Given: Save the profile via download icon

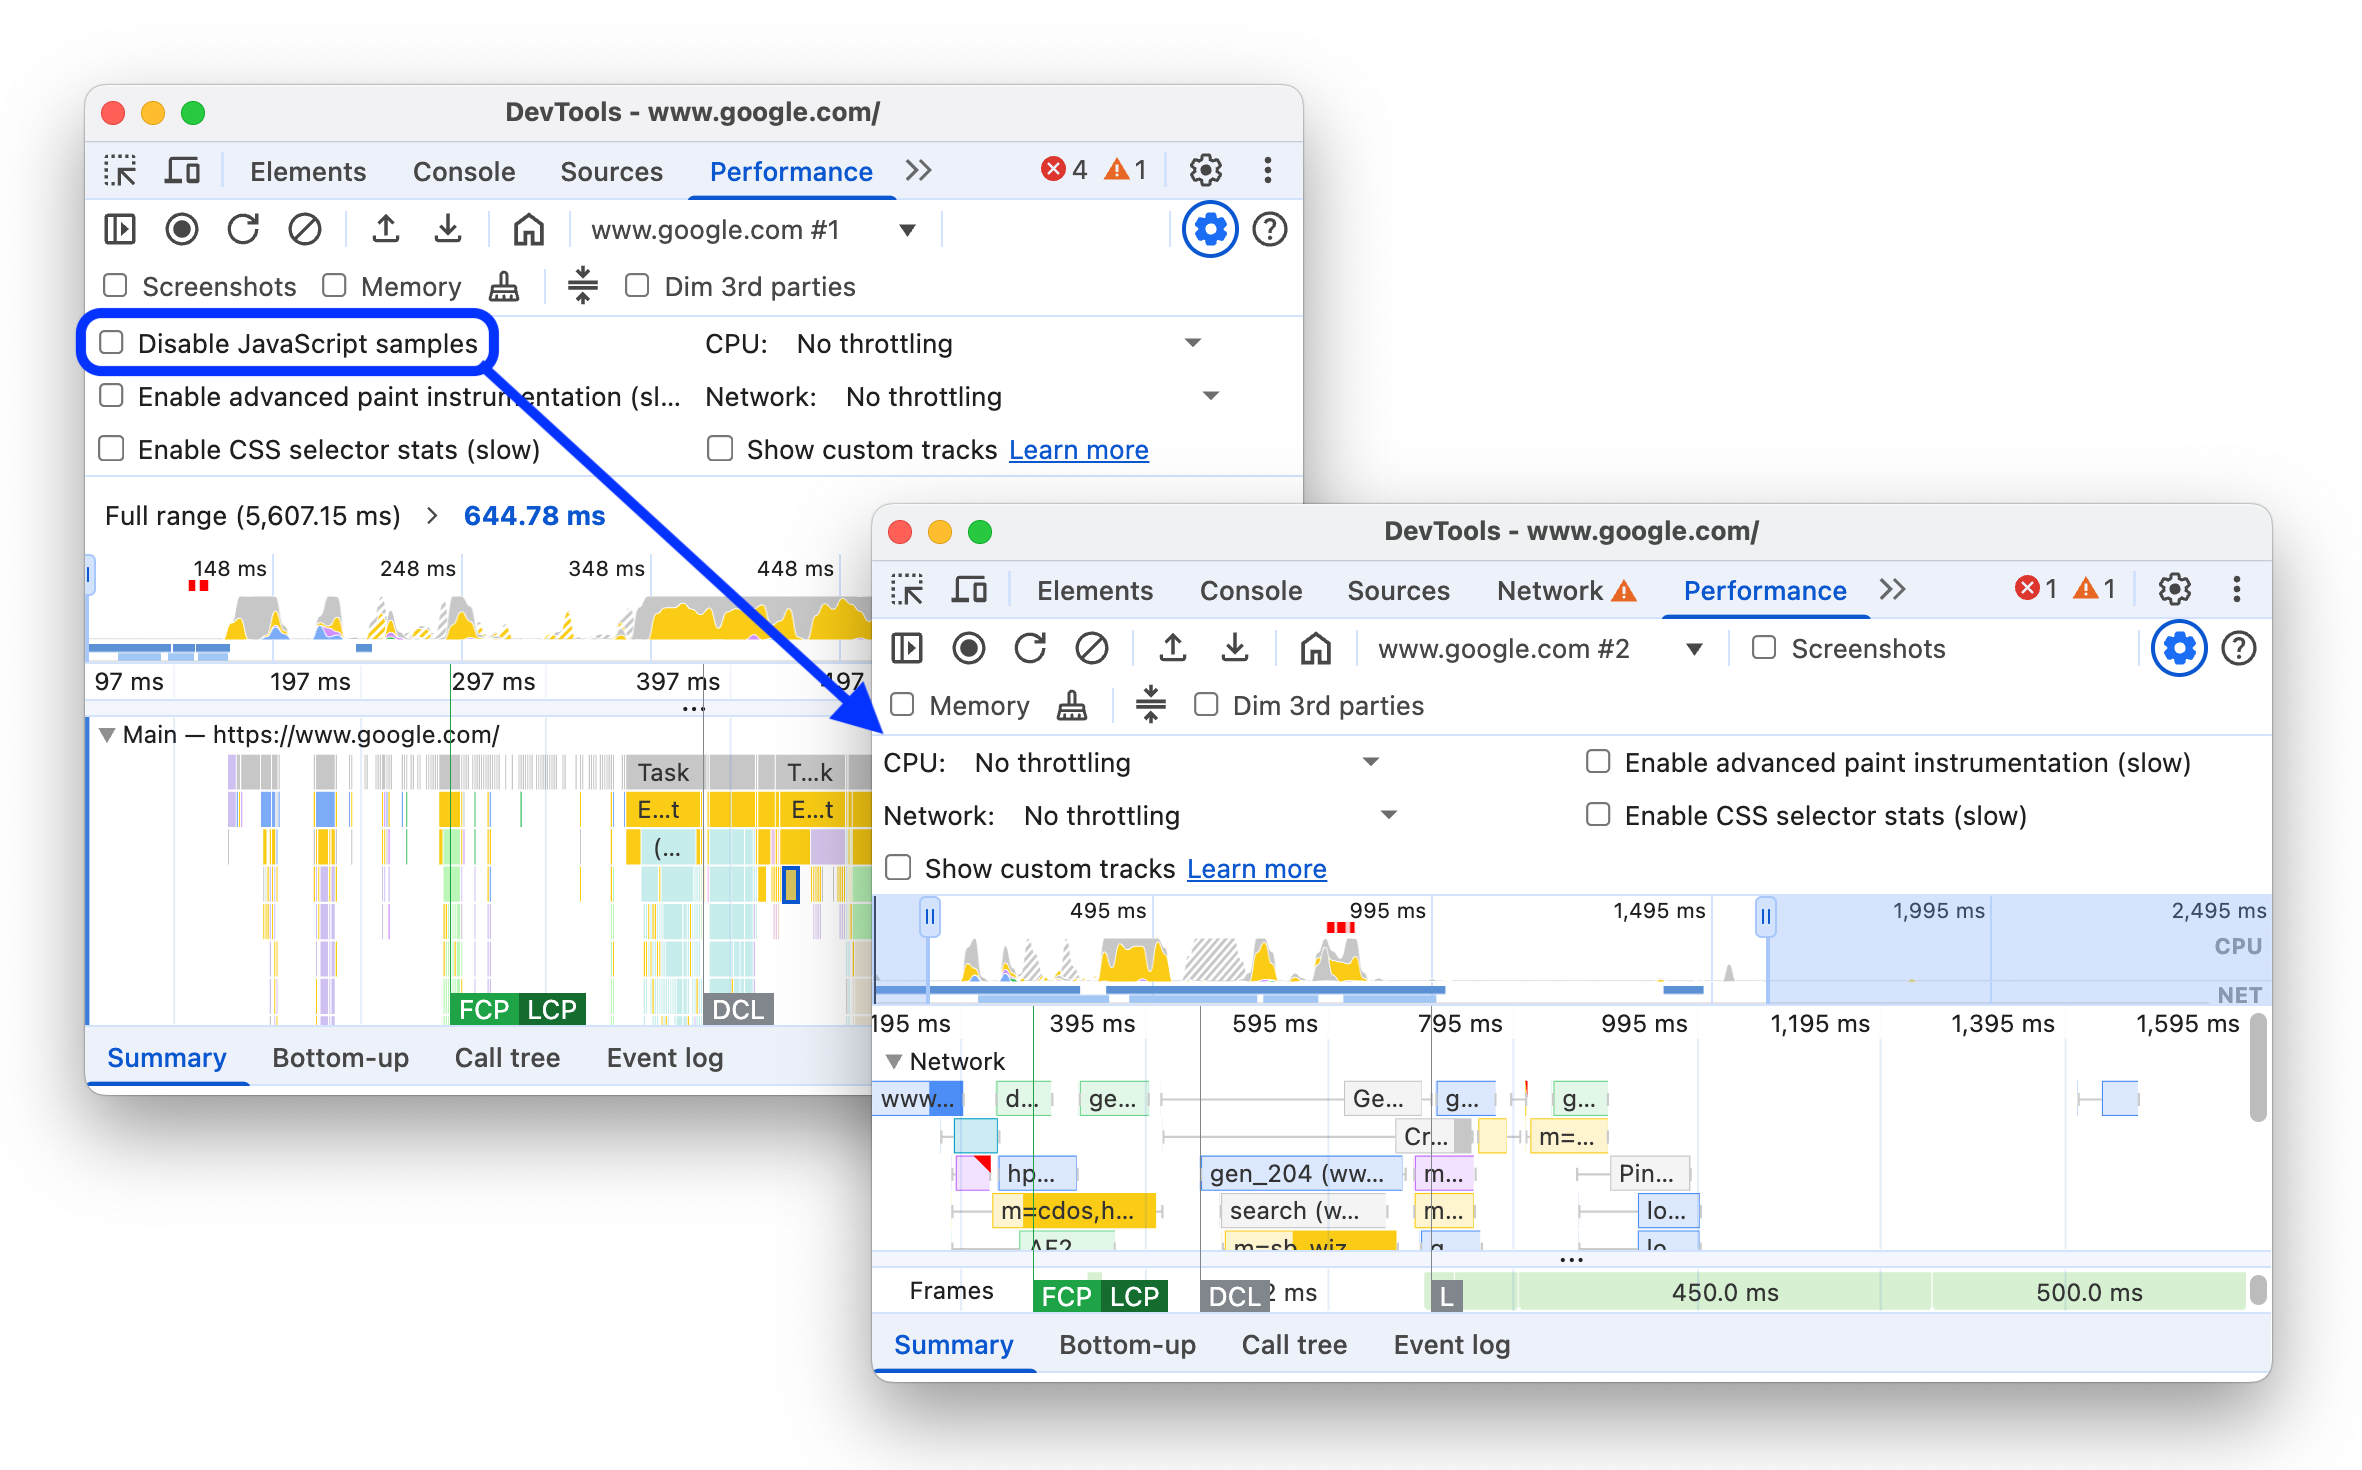Looking at the screenshot, I should pyautogui.click(x=1236, y=648).
